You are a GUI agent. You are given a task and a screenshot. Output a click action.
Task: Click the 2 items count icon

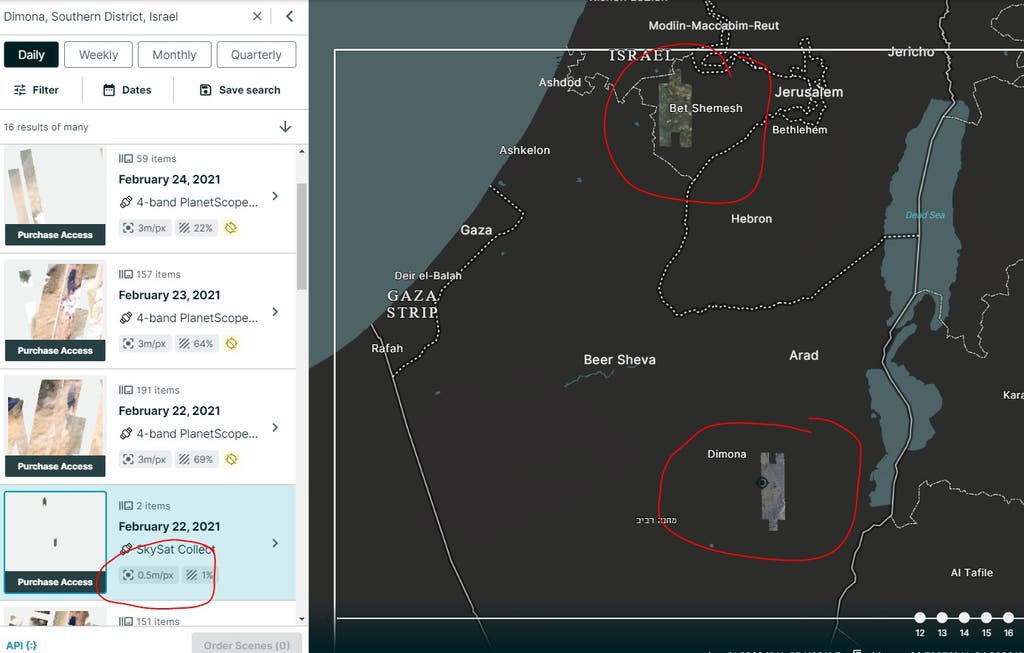pyautogui.click(x=125, y=505)
